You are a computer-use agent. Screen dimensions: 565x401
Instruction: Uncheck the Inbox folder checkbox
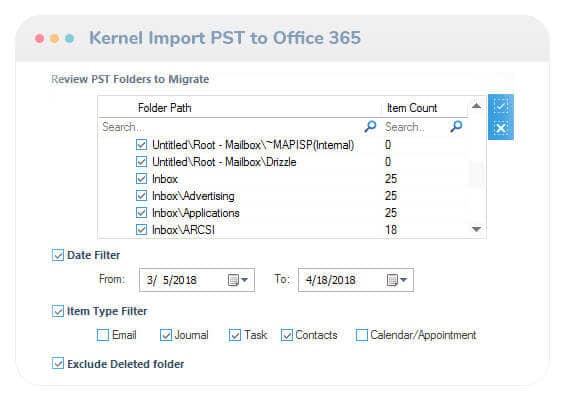point(141,179)
